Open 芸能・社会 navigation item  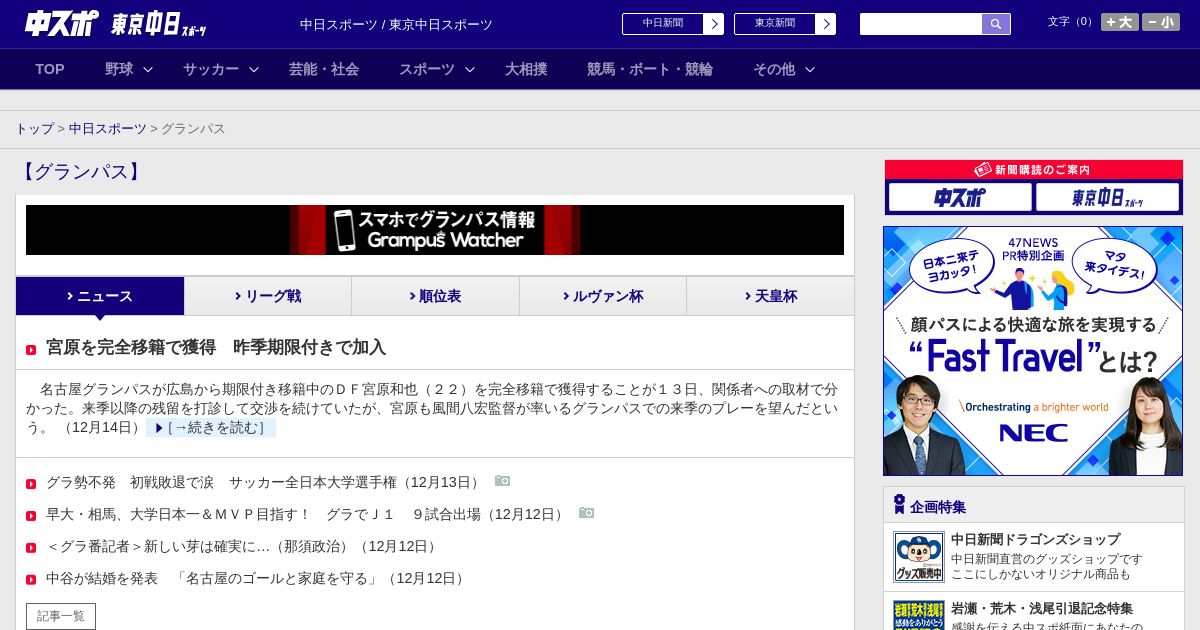click(x=324, y=69)
